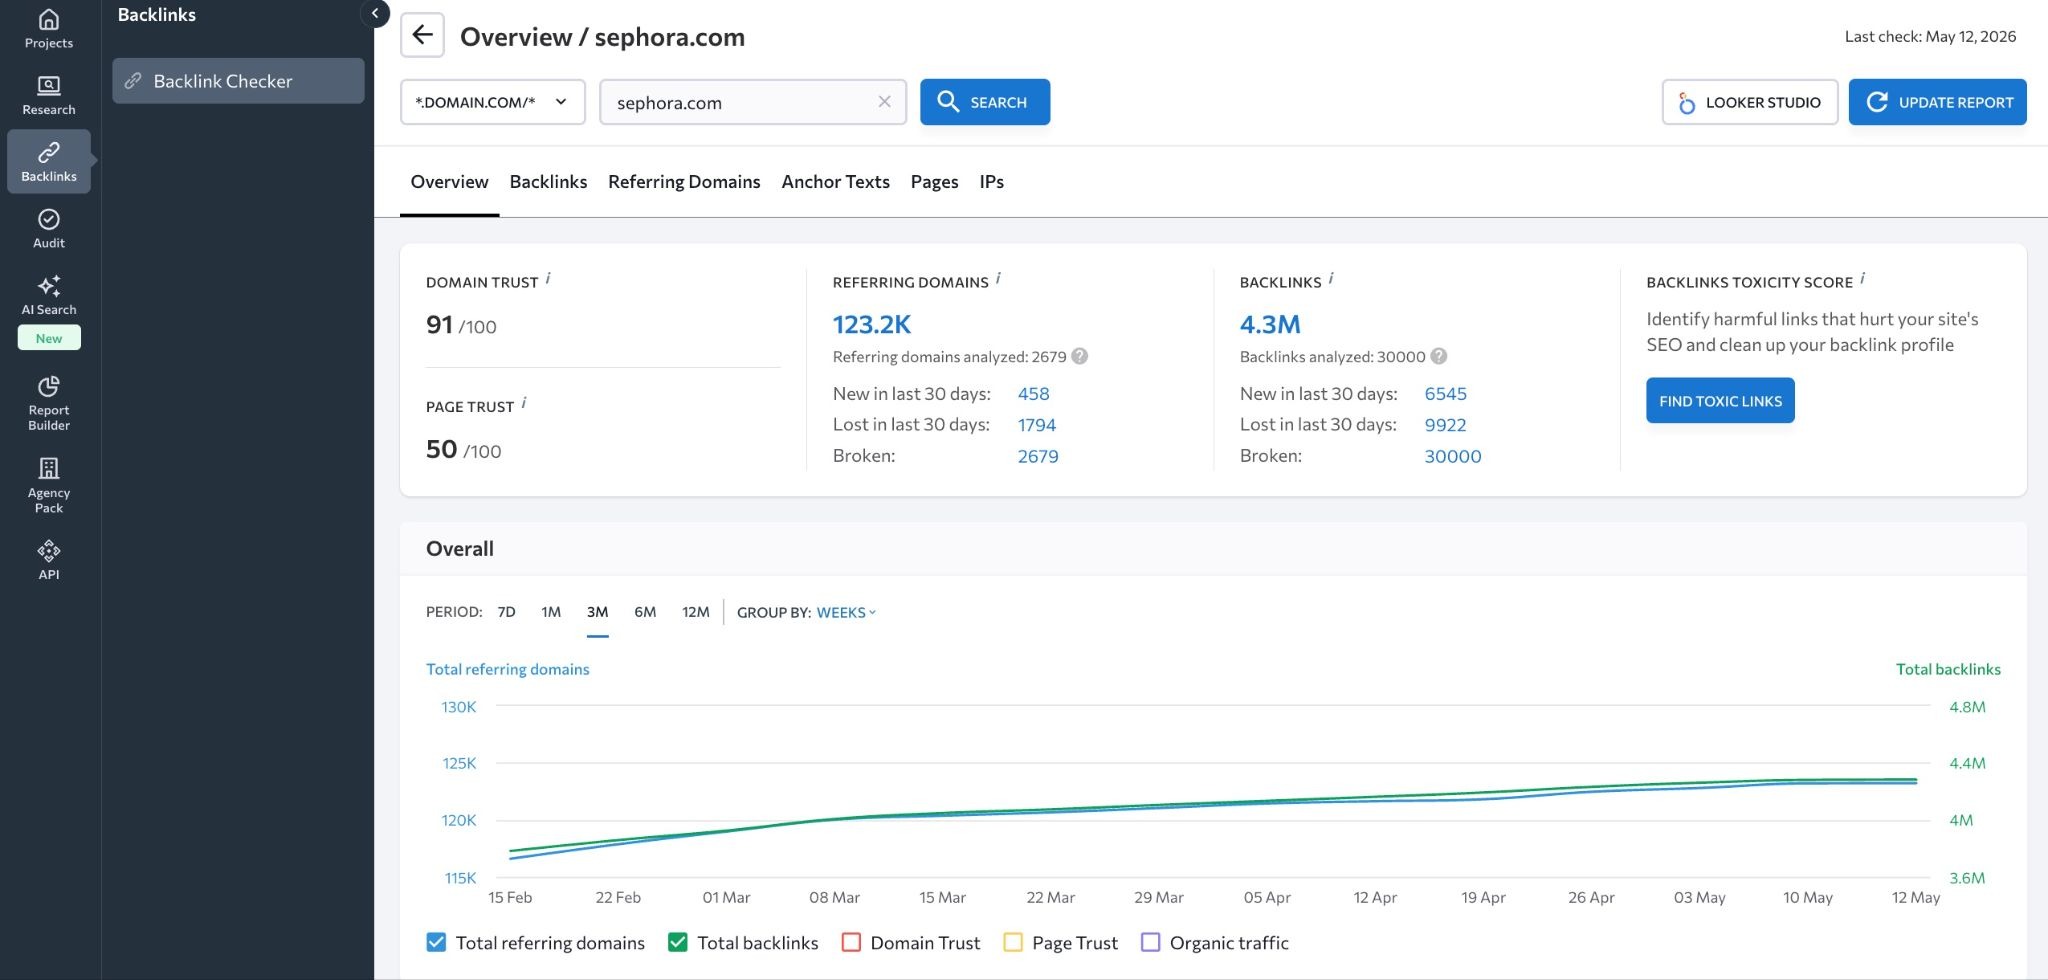Click UPDATE REPORT button
This screenshot has width=2048, height=980.
1937,102
